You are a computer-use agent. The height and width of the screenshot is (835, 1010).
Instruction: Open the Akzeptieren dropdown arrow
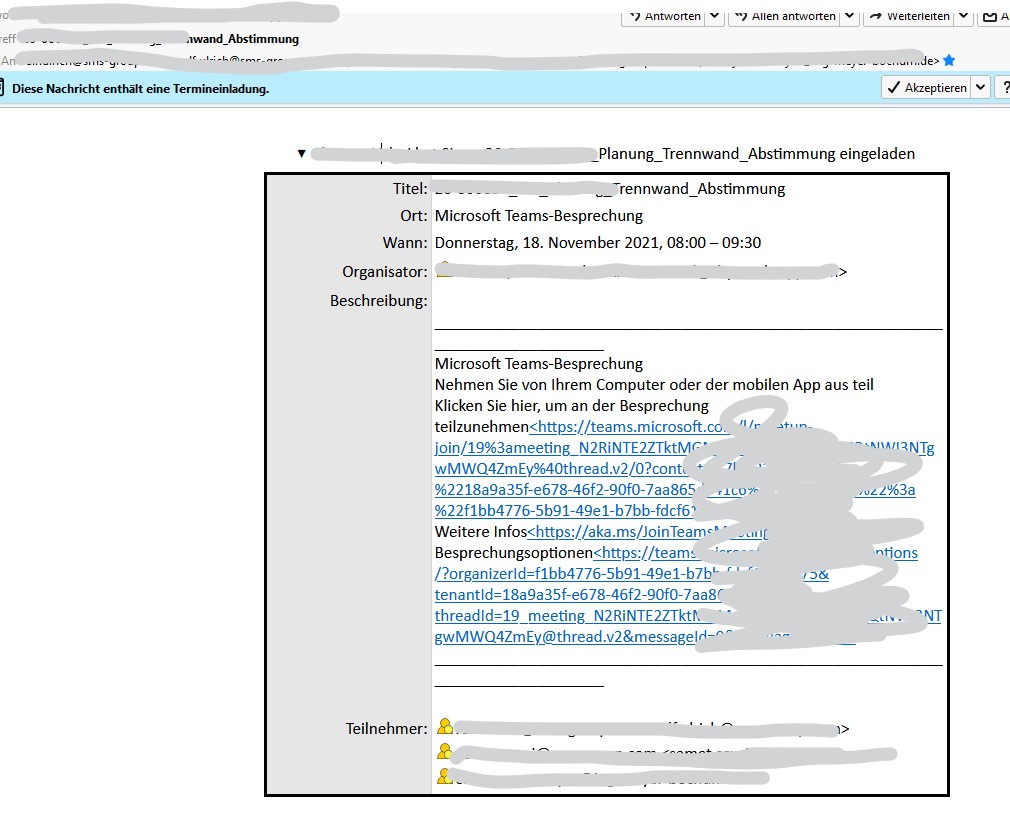point(980,88)
